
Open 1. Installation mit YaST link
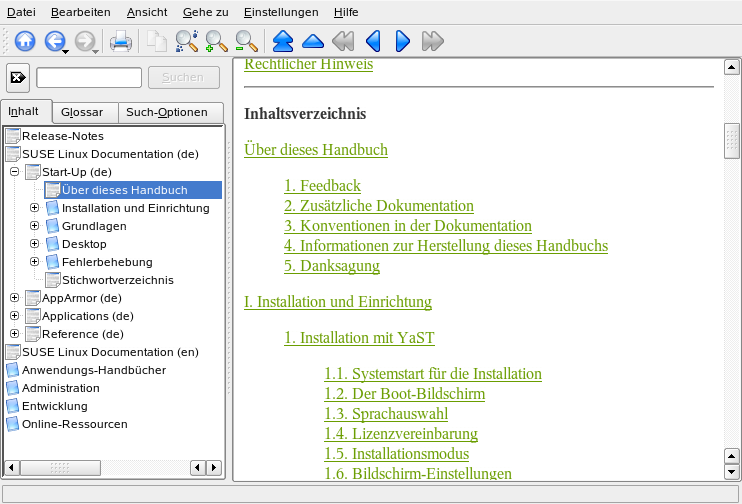pos(359,338)
